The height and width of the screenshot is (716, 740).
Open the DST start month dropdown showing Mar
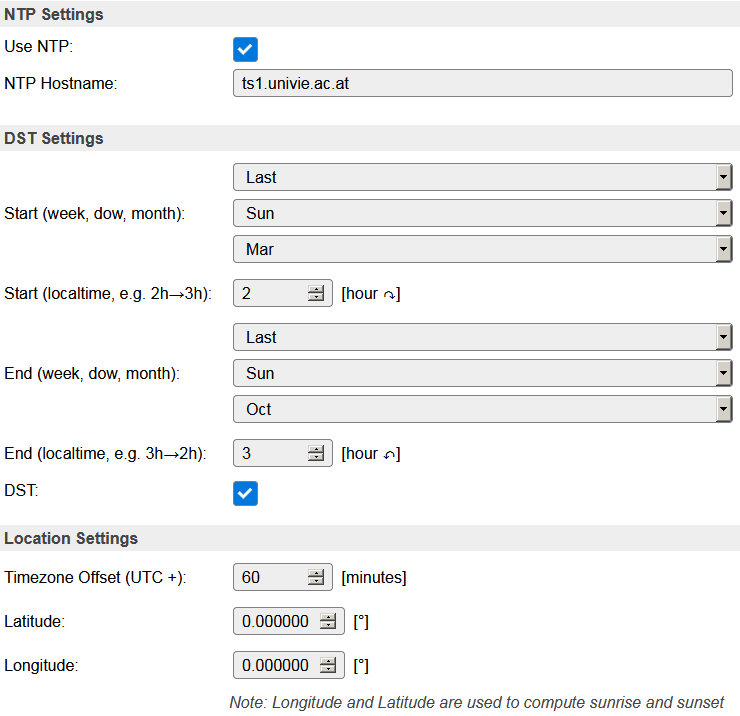pyautogui.click(x=482, y=249)
